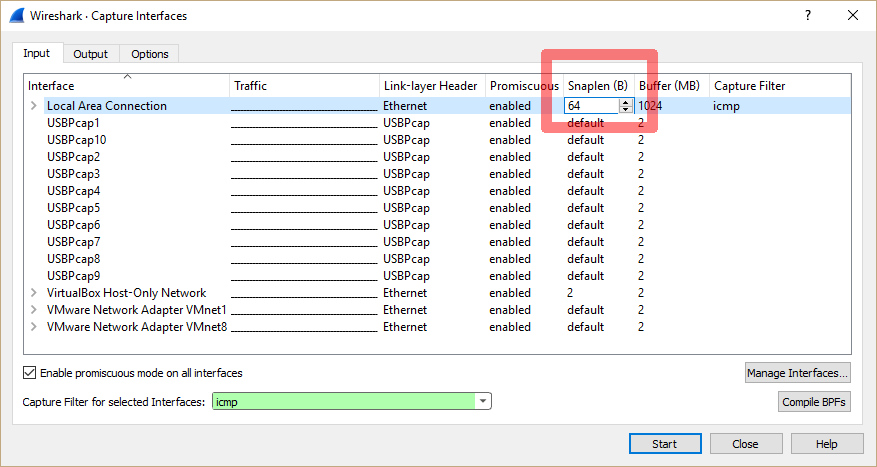877x467 pixels.
Task: Close the Capture Interfaces dialog window
Action: pos(853,15)
